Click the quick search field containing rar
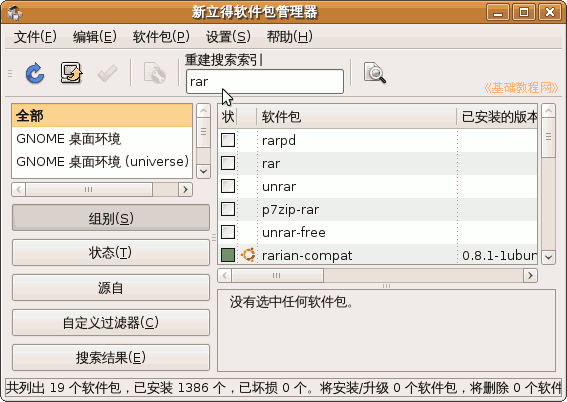This screenshot has height=402, width=567. click(x=265, y=82)
